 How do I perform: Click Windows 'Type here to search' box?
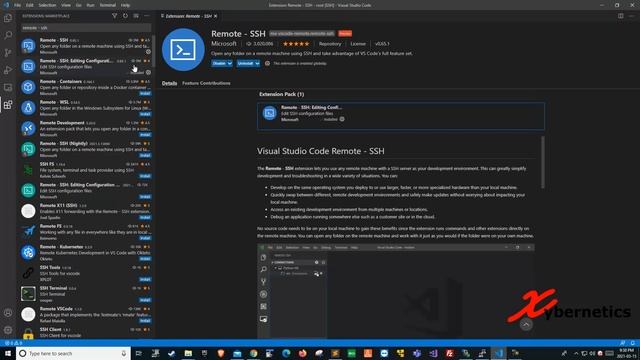point(73,353)
